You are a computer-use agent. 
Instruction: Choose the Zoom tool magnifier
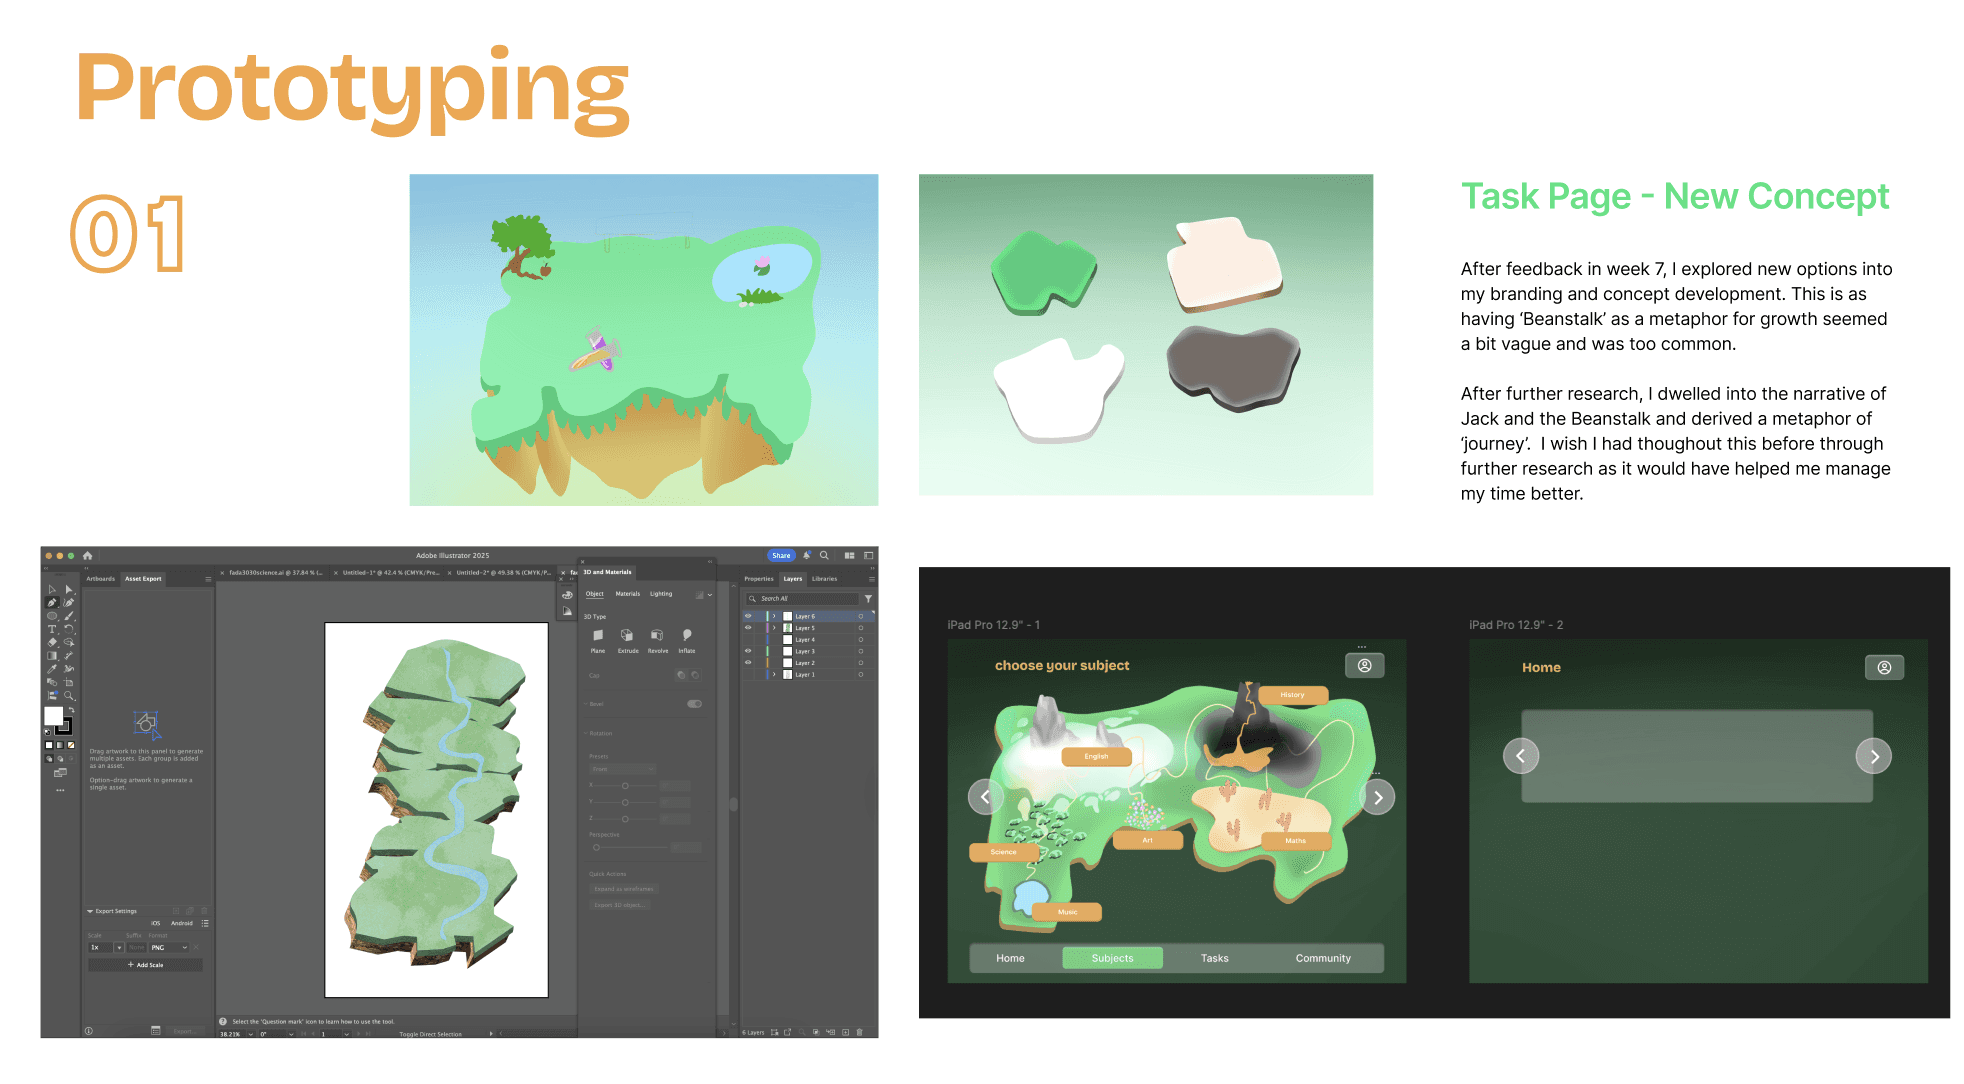pyautogui.click(x=69, y=695)
